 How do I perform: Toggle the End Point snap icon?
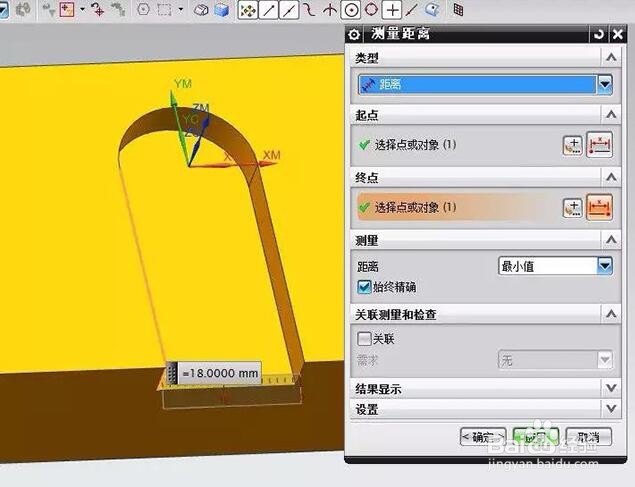click(268, 10)
